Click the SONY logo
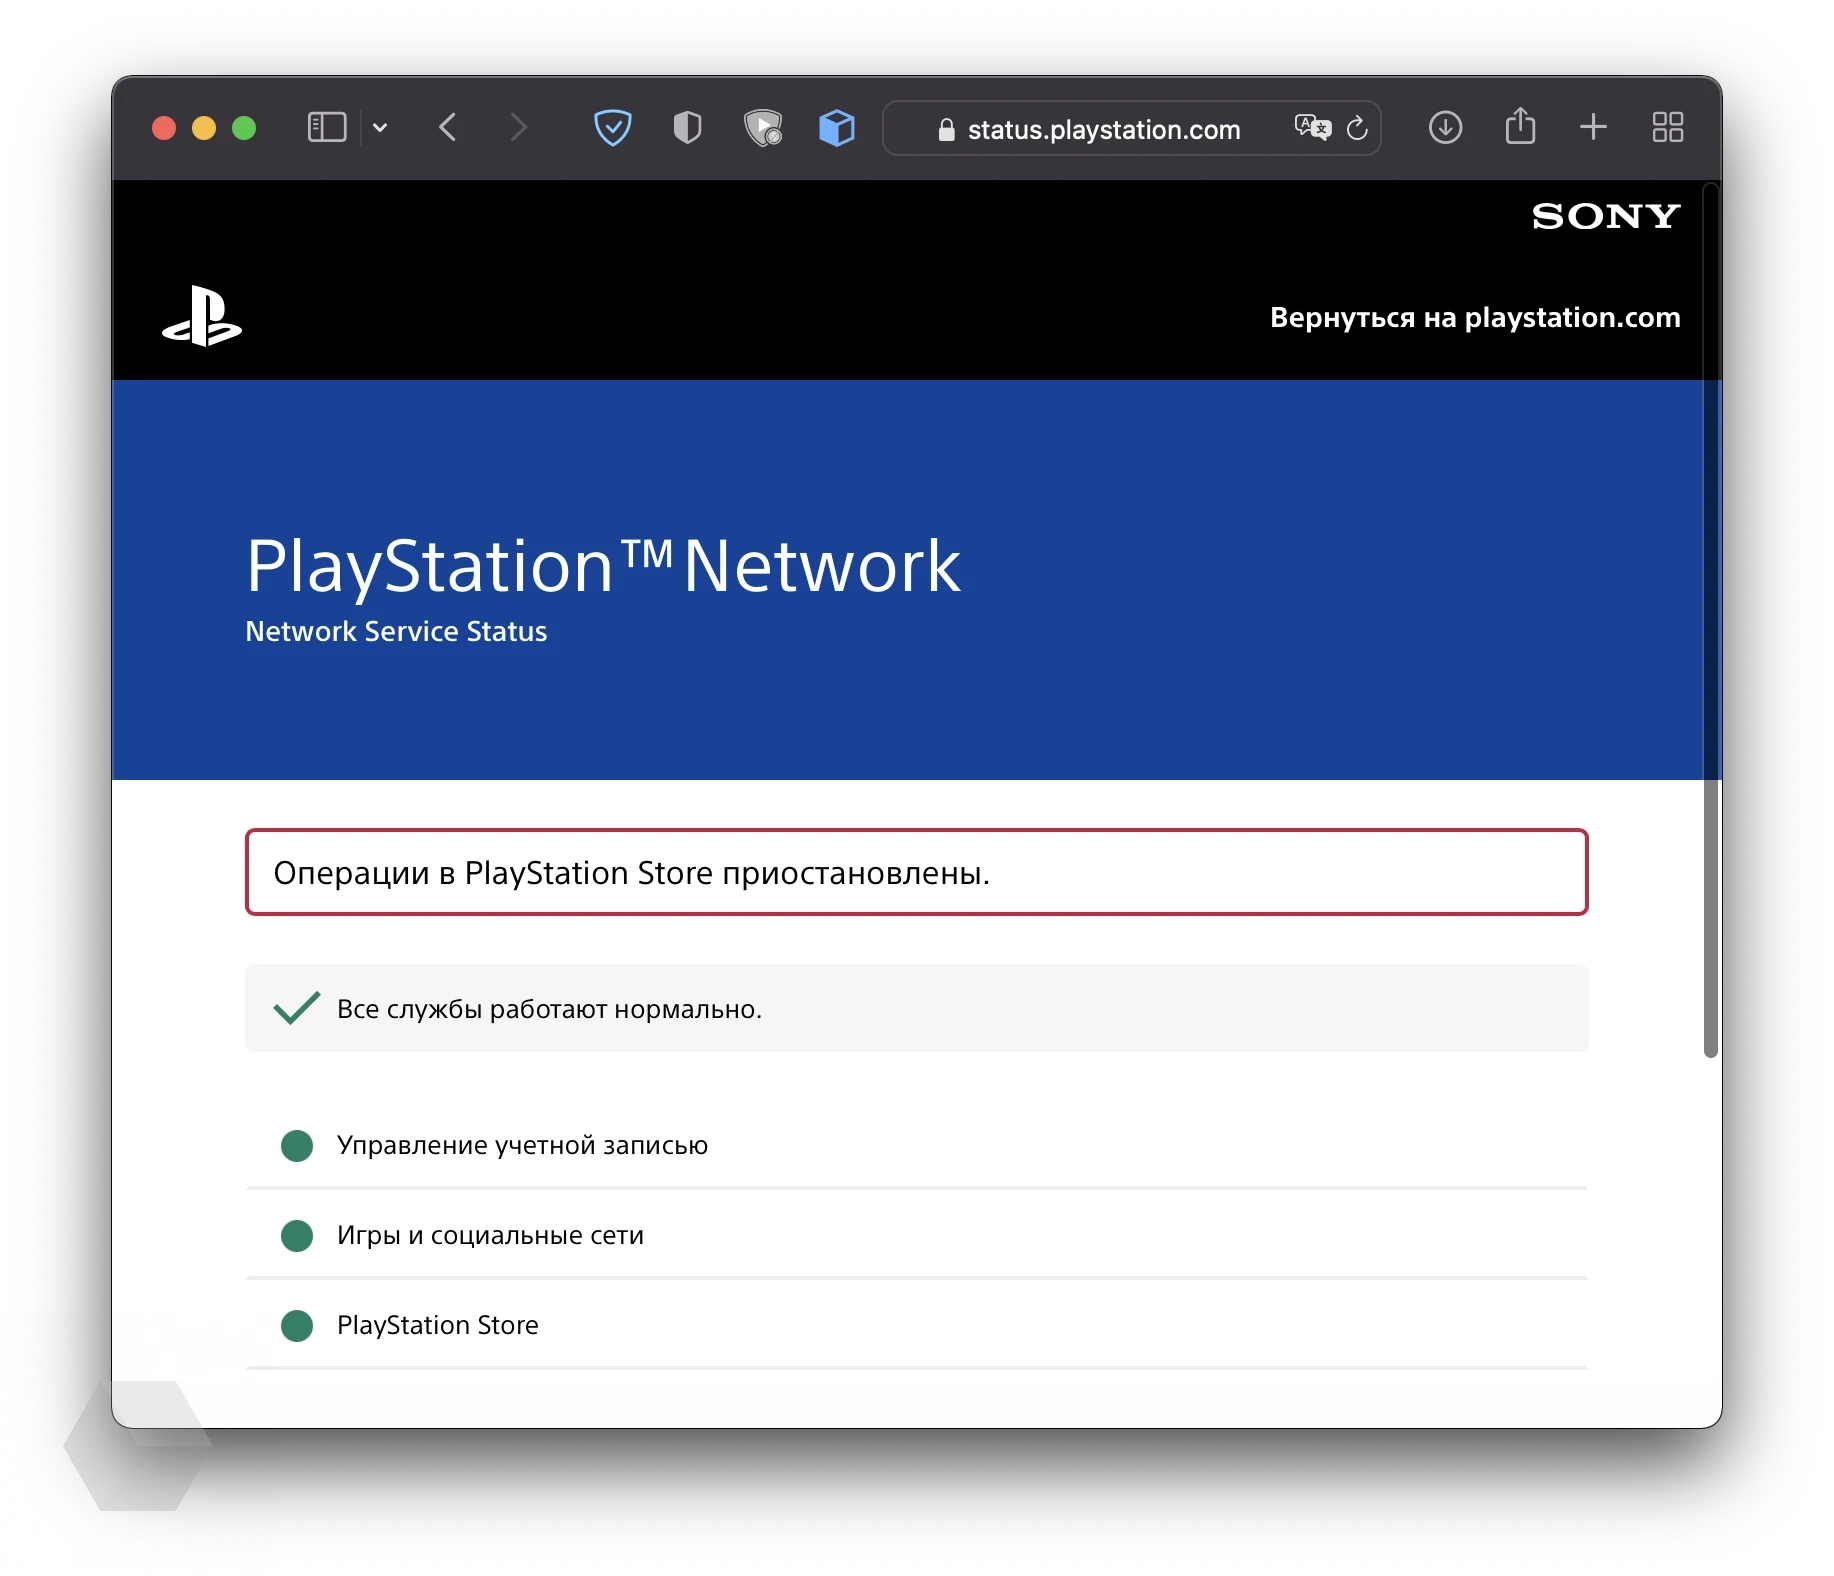The height and width of the screenshot is (1576, 1834). point(1606,216)
